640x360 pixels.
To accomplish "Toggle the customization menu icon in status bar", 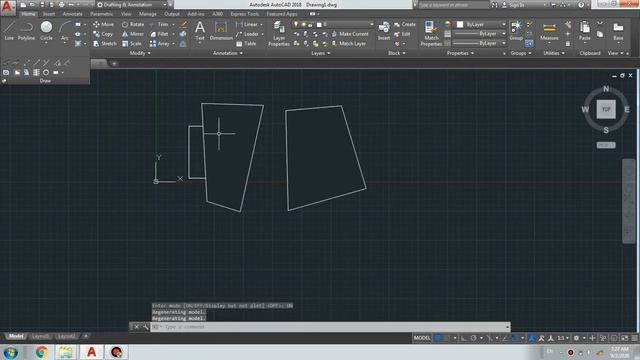I will coord(634,338).
